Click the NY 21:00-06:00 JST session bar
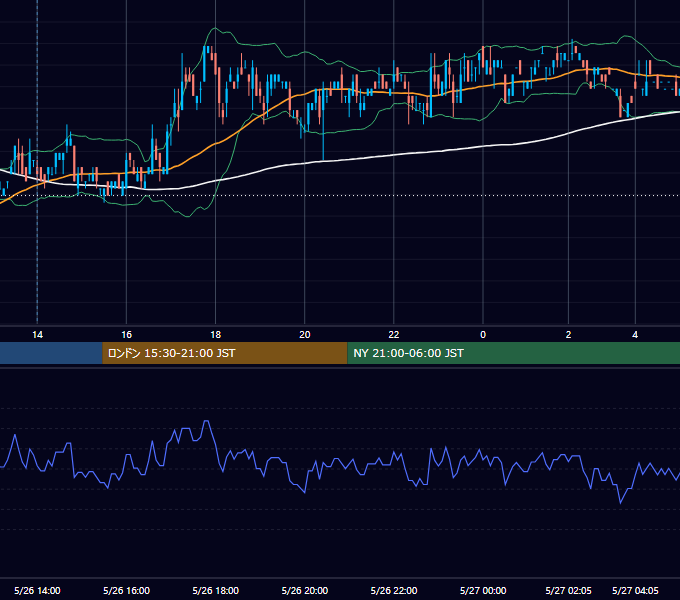This screenshot has height=600, width=680. point(513,353)
